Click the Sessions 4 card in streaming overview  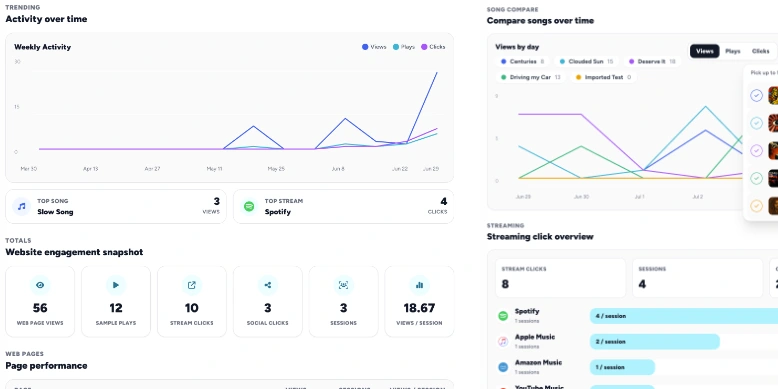pyautogui.click(x=697, y=278)
